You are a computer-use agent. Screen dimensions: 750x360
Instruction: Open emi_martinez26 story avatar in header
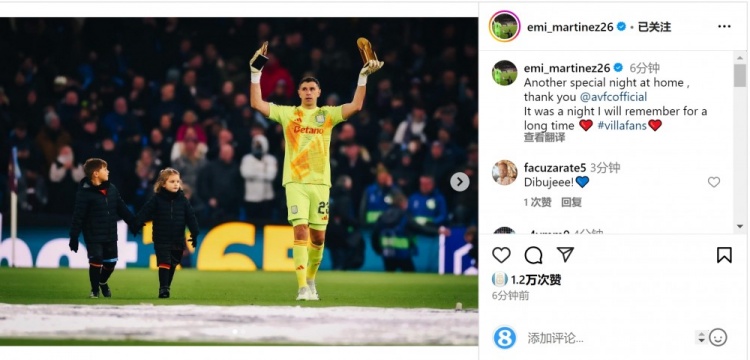tap(505, 26)
